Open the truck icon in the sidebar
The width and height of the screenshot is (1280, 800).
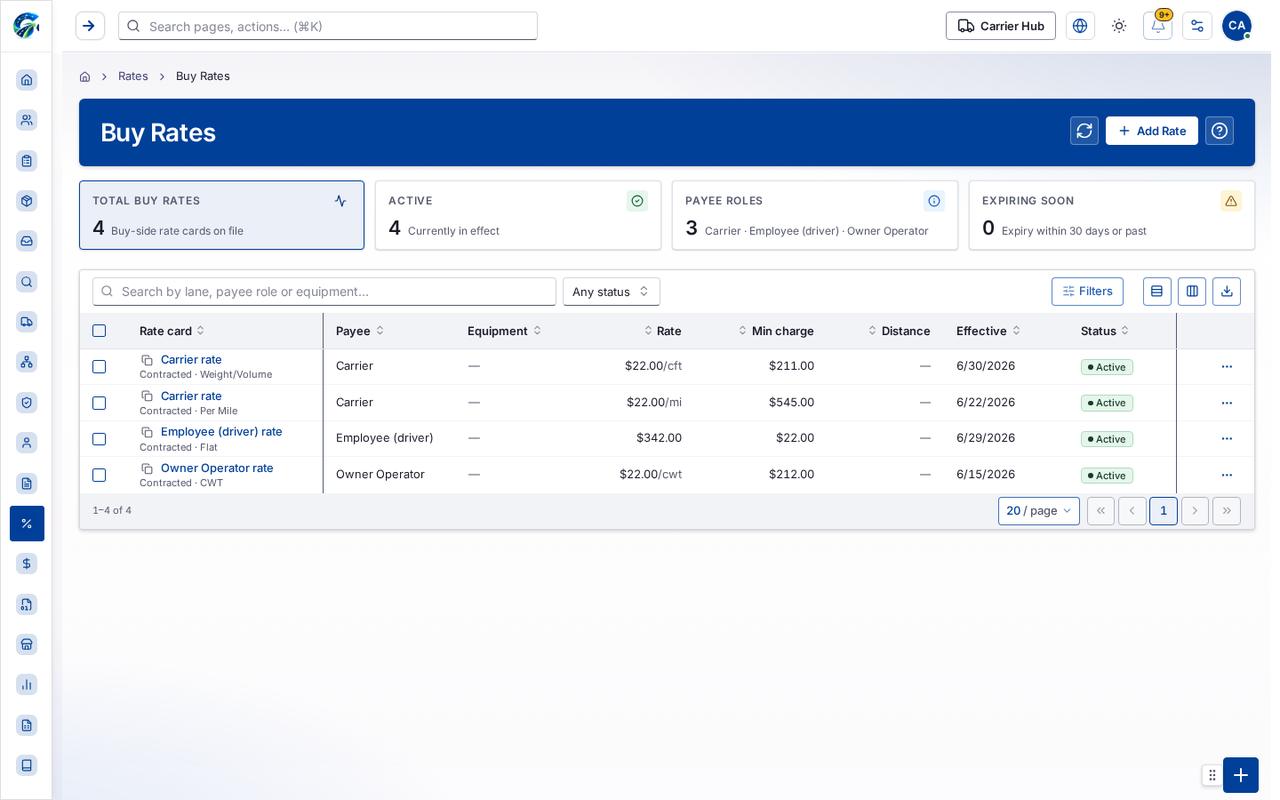[x=27, y=321]
